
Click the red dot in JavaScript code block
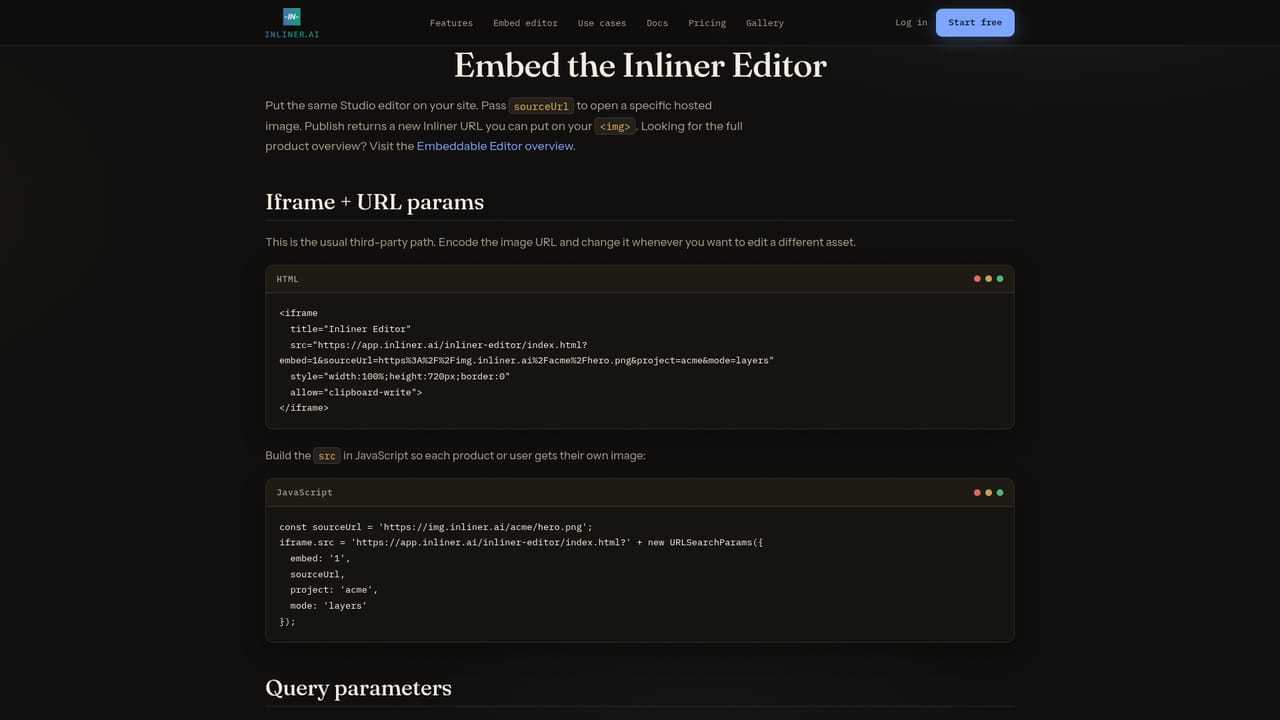point(977,492)
